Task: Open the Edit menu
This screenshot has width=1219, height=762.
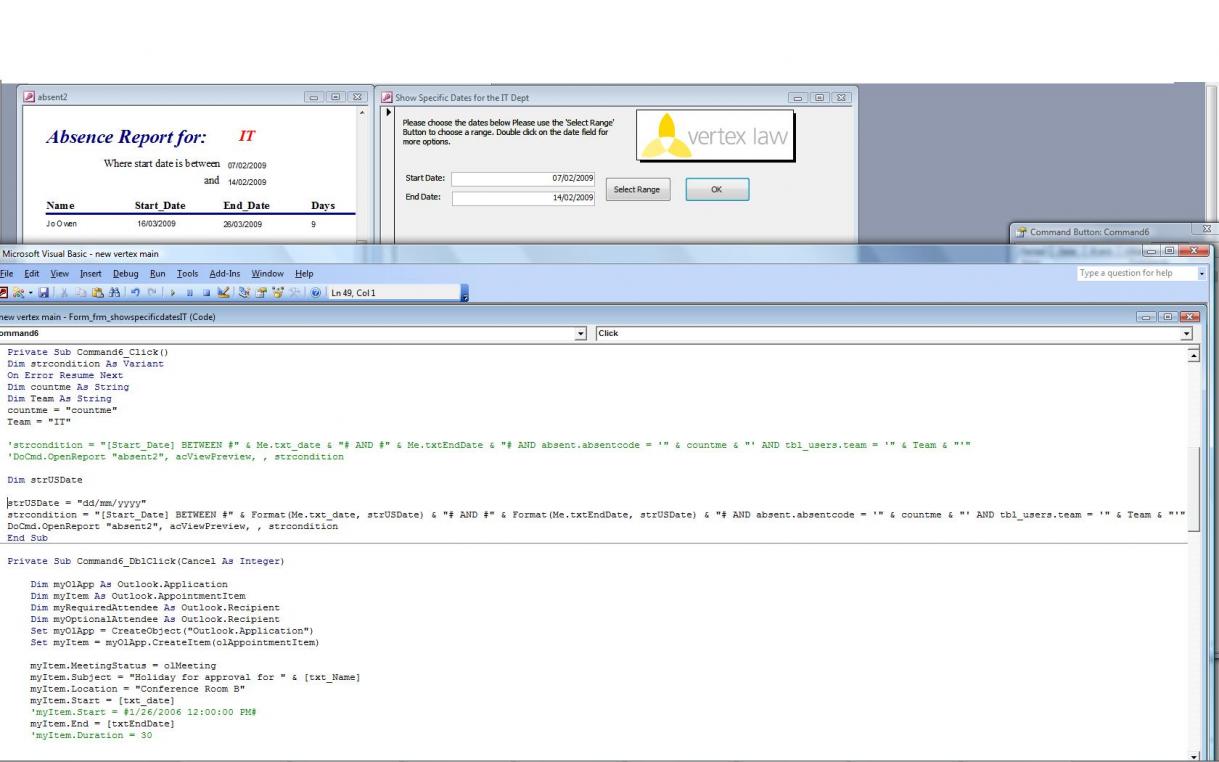Action: click(32, 273)
